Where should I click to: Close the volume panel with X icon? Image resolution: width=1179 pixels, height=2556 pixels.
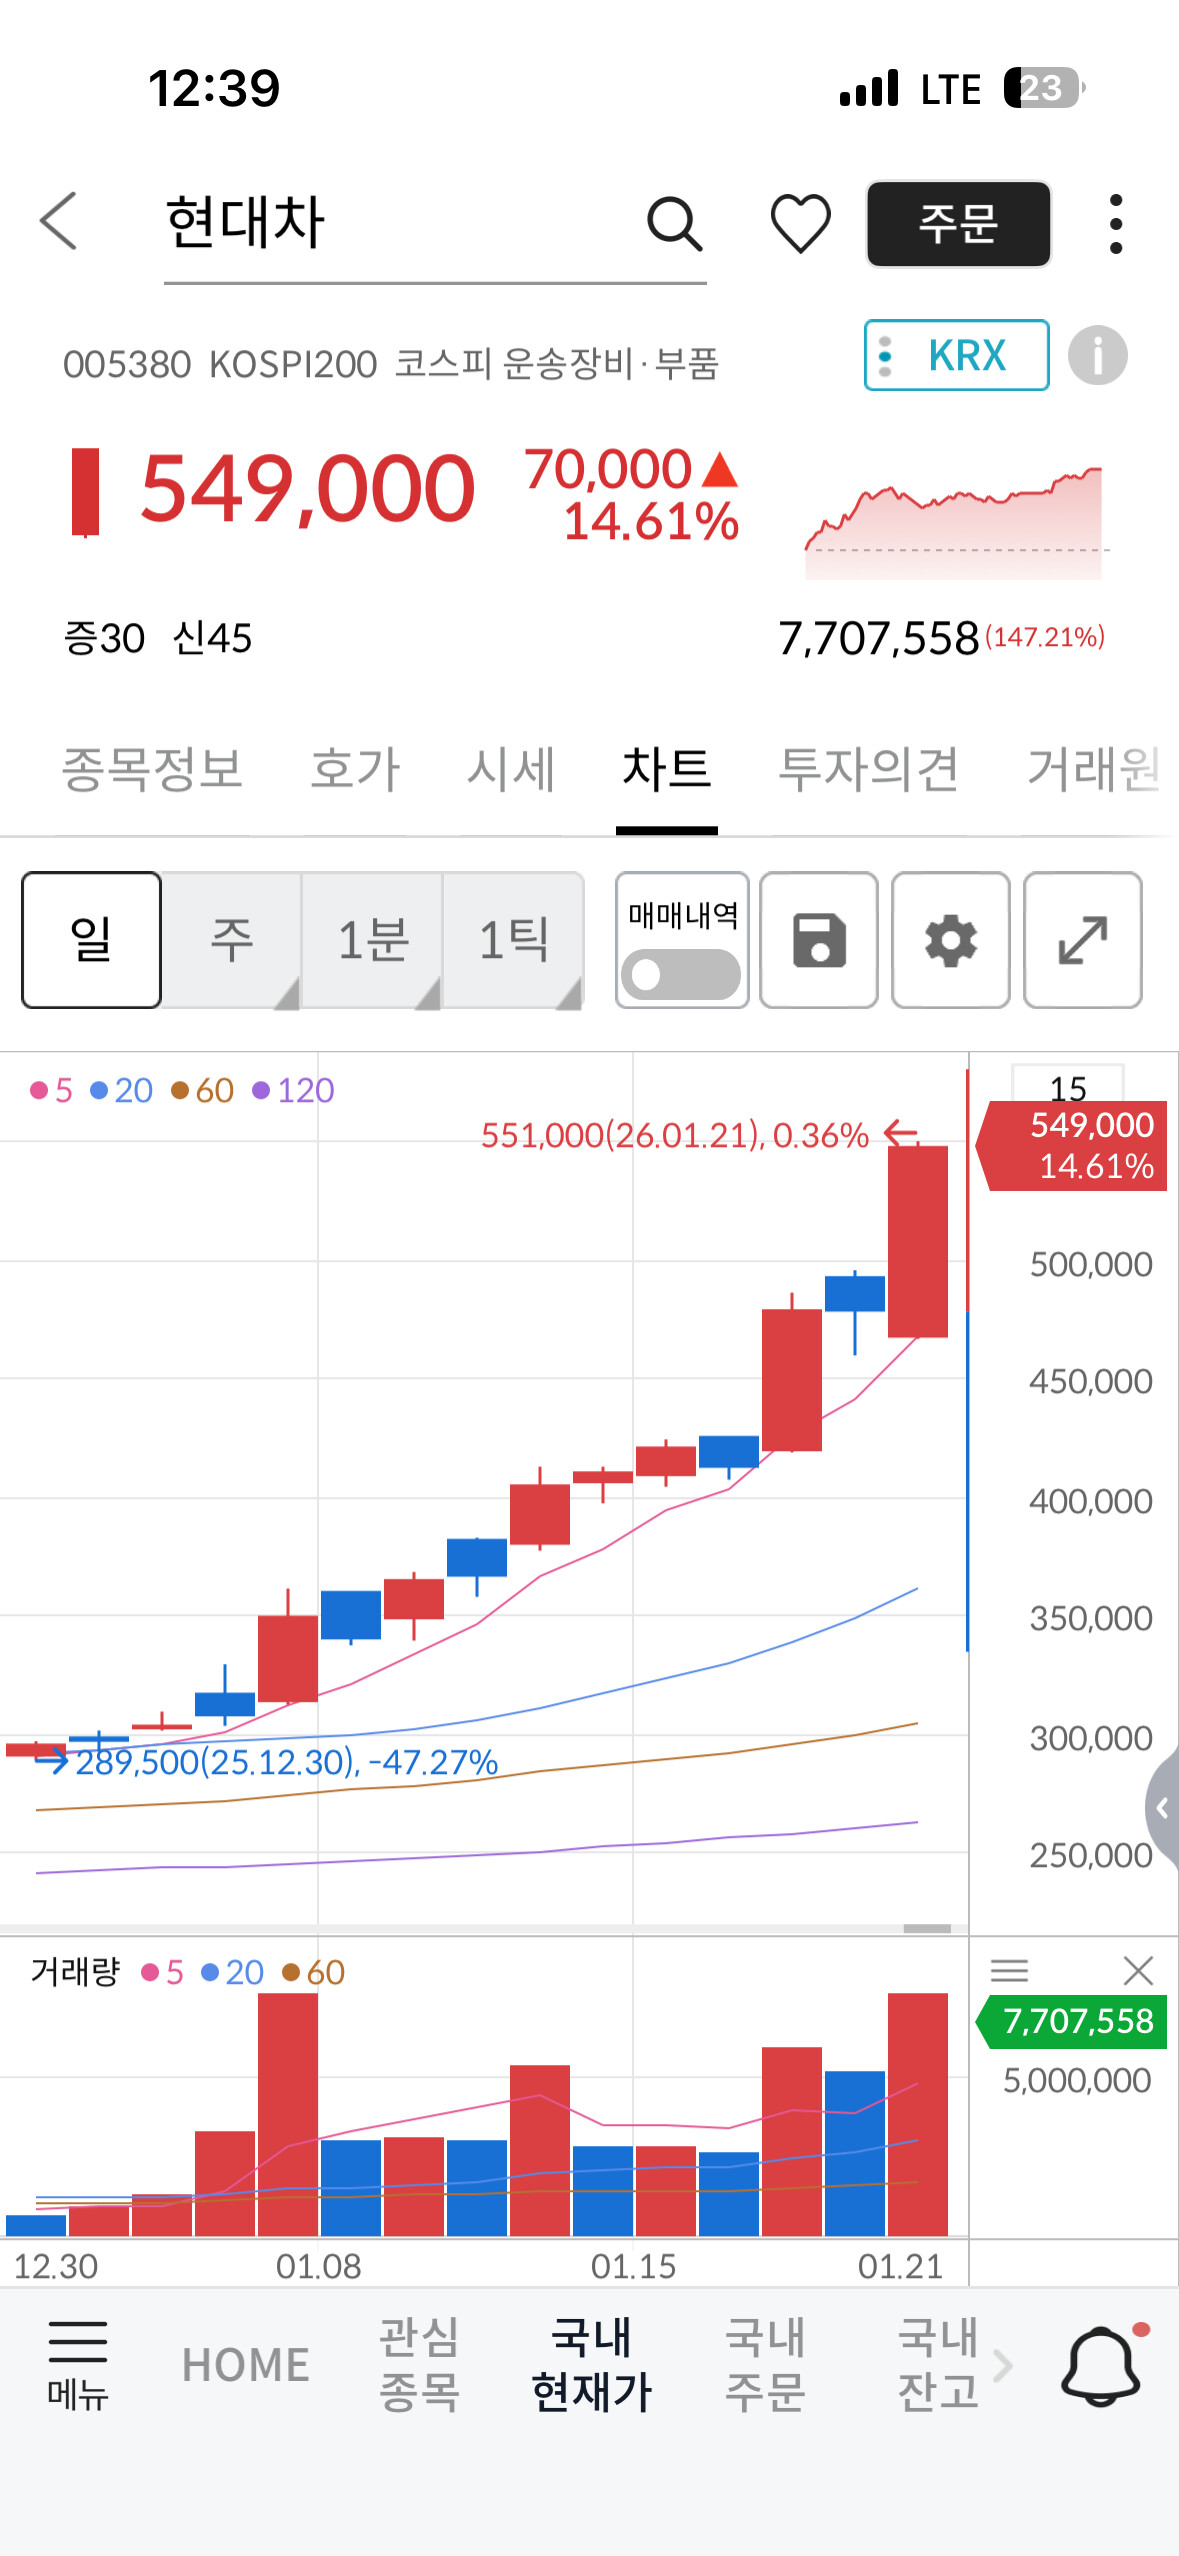tap(1138, 1970)
